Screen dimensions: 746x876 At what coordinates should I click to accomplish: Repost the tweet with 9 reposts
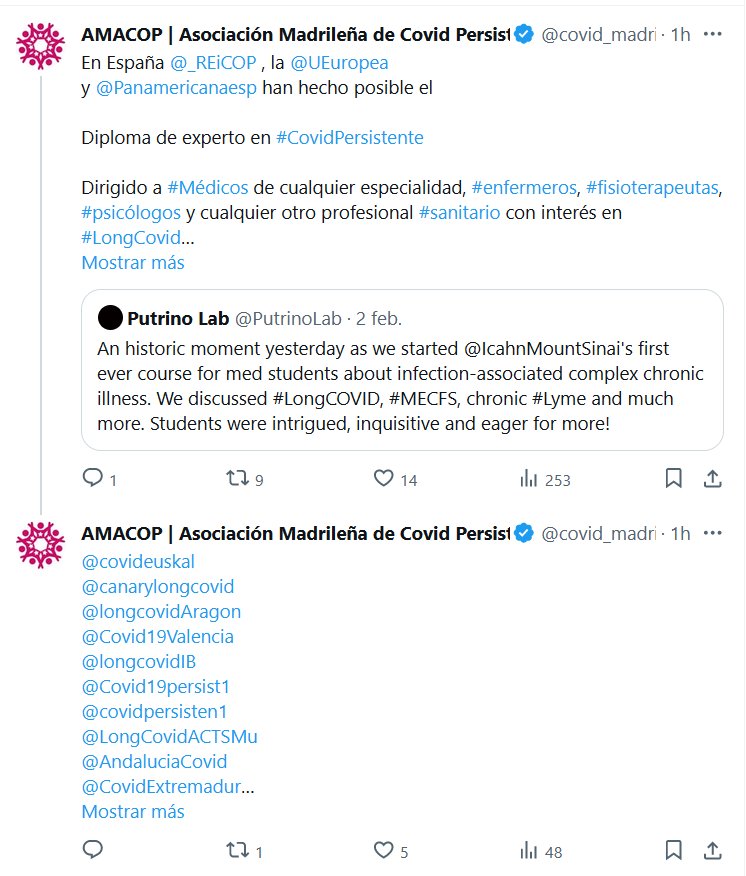point(237,479)
